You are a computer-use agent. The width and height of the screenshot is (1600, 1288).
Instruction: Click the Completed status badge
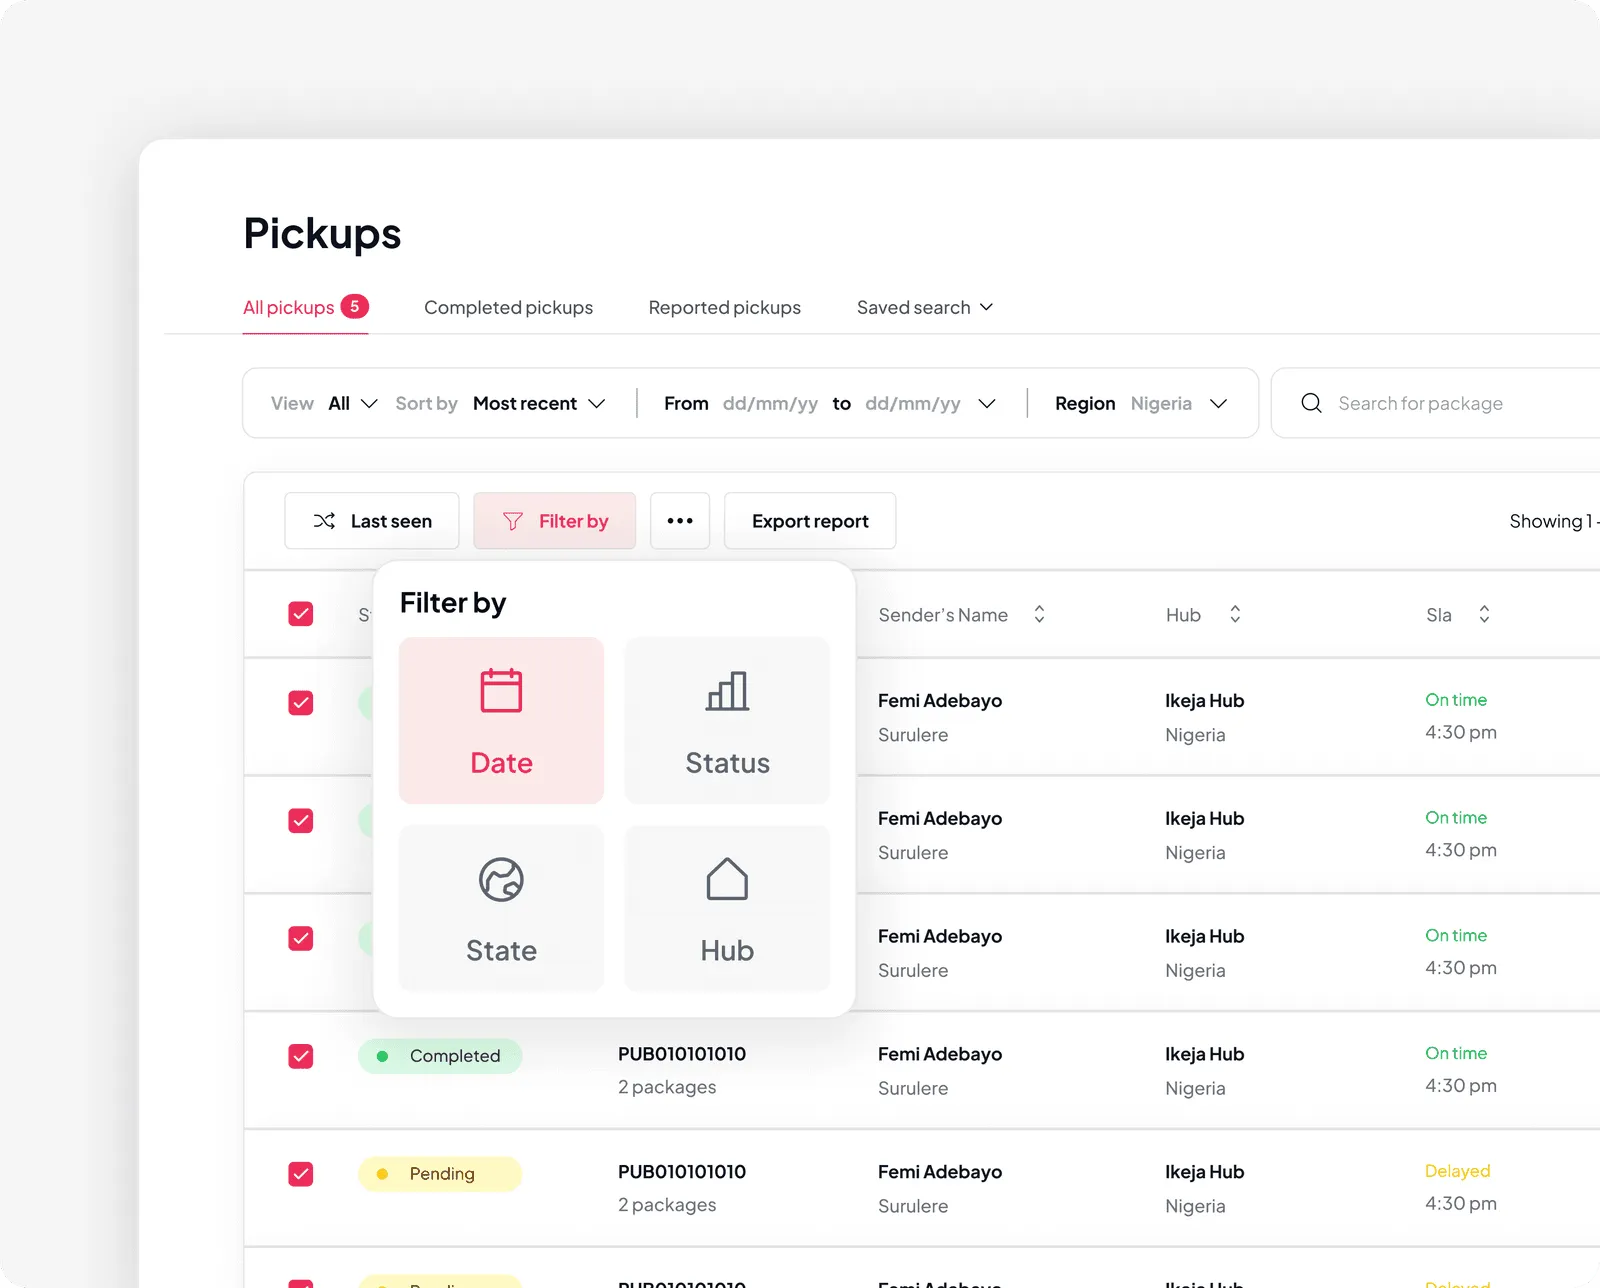pos(440,1056)
